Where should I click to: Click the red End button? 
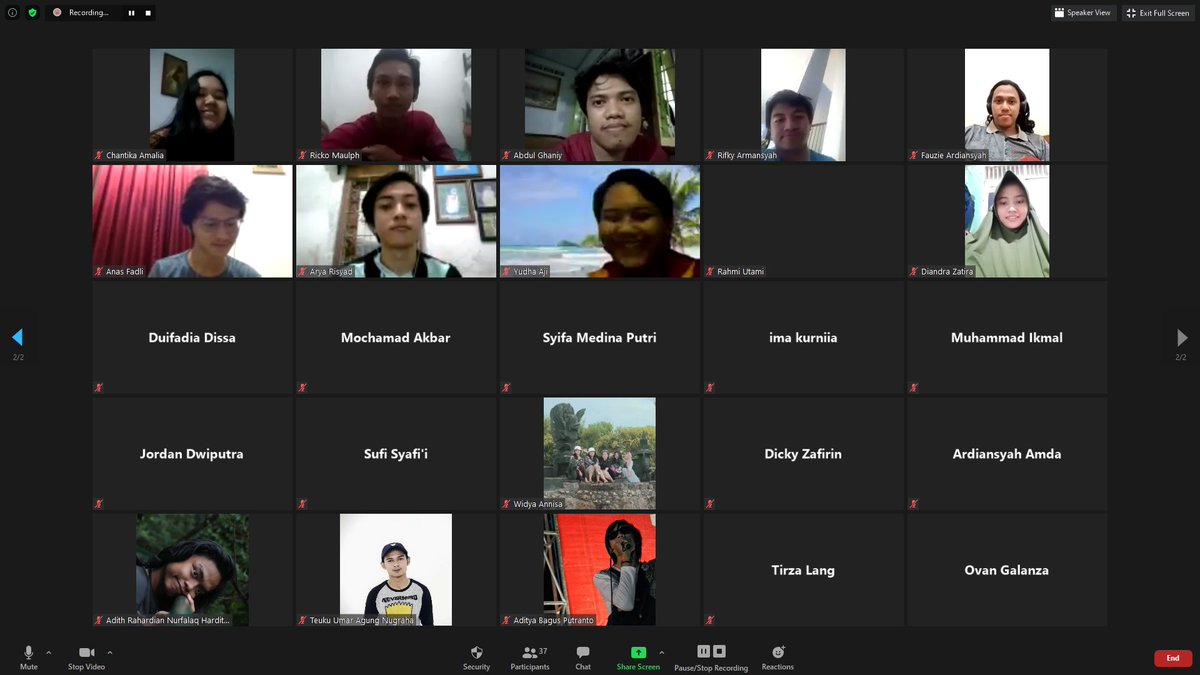click(x=1173, y=658)
